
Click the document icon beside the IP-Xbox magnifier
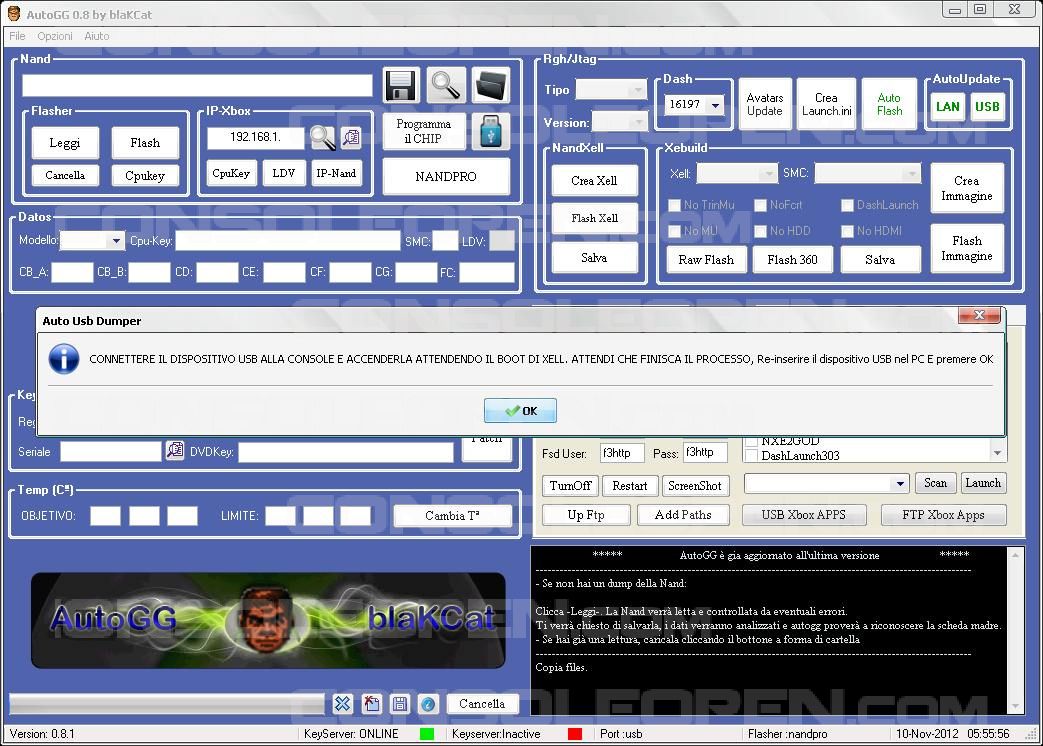pos(350,138)
